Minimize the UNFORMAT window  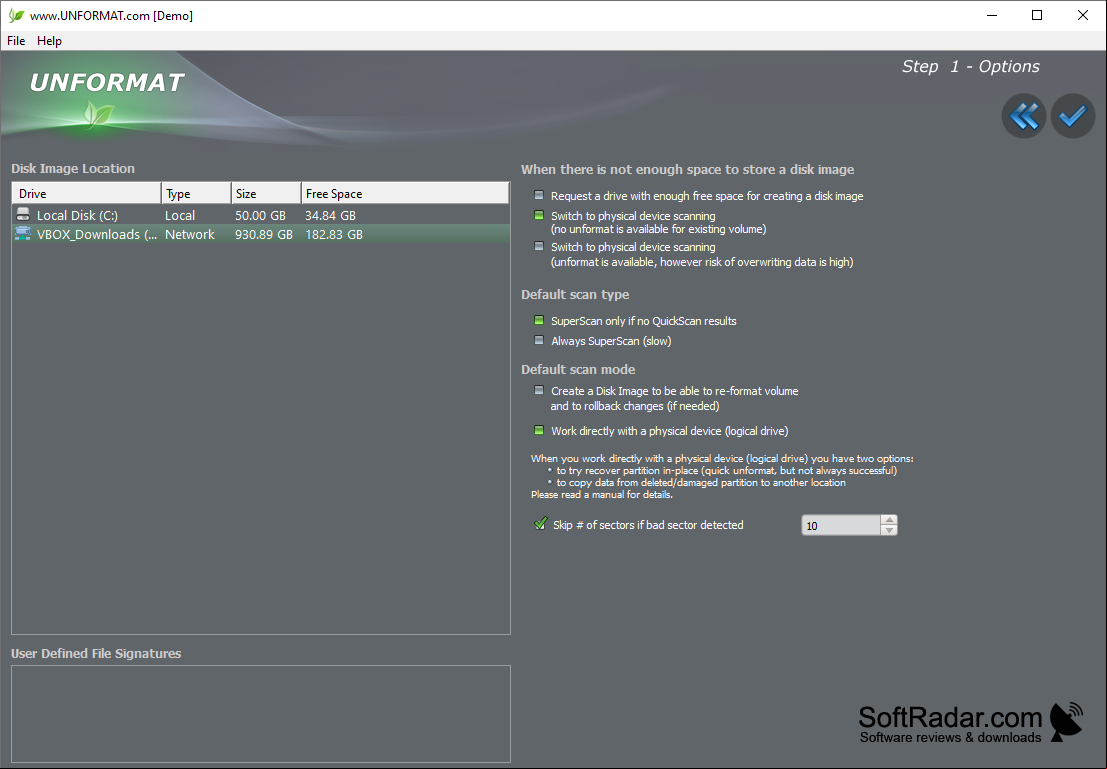[x=992, y=16]
